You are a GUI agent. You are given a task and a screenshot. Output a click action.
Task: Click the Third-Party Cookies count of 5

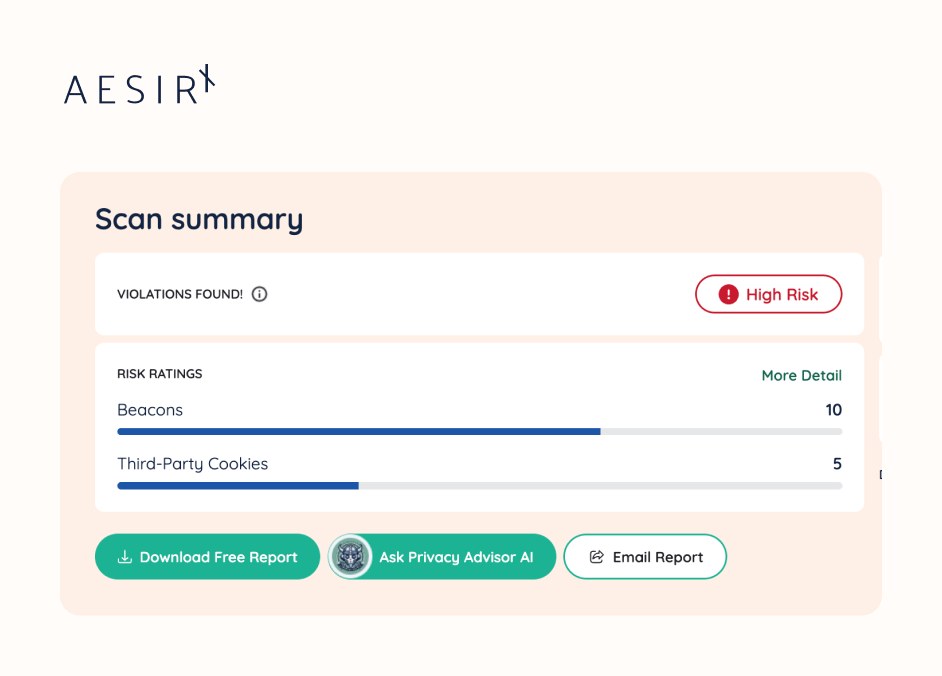[837, 464]
